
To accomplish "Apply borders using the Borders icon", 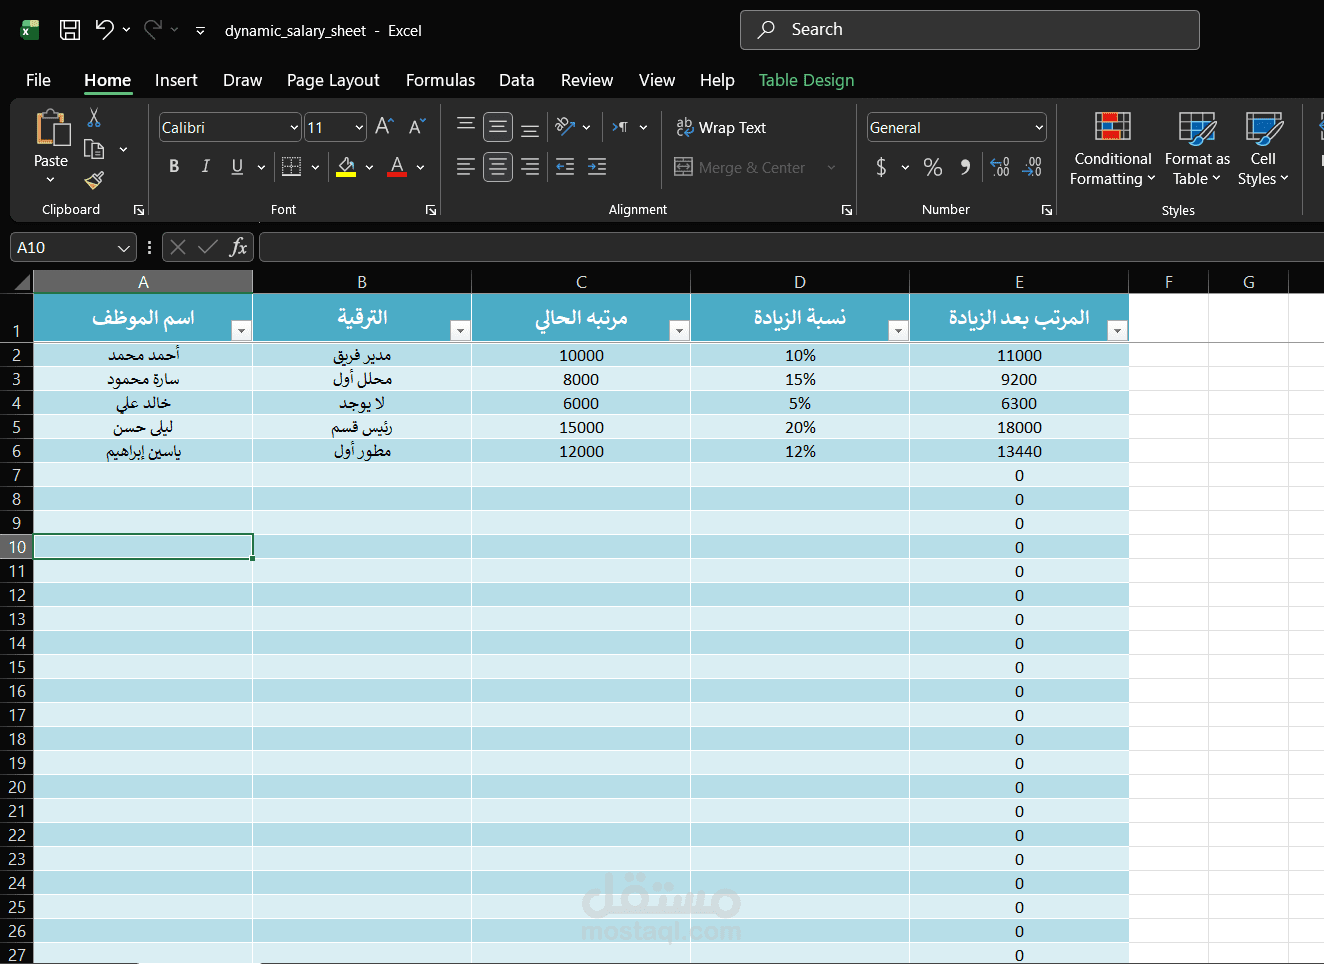I will coord(291,167).
